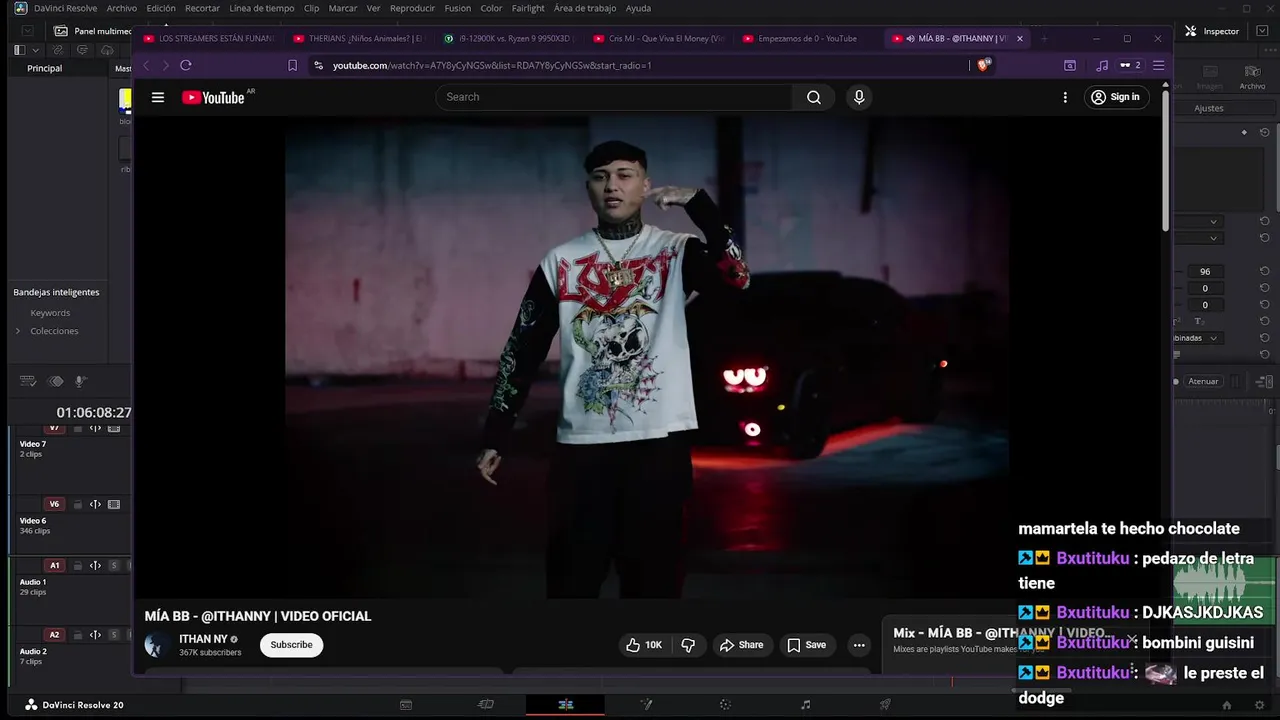
Task: Select the Archivo tab in the Inspector
Action: click(1252, 77)
